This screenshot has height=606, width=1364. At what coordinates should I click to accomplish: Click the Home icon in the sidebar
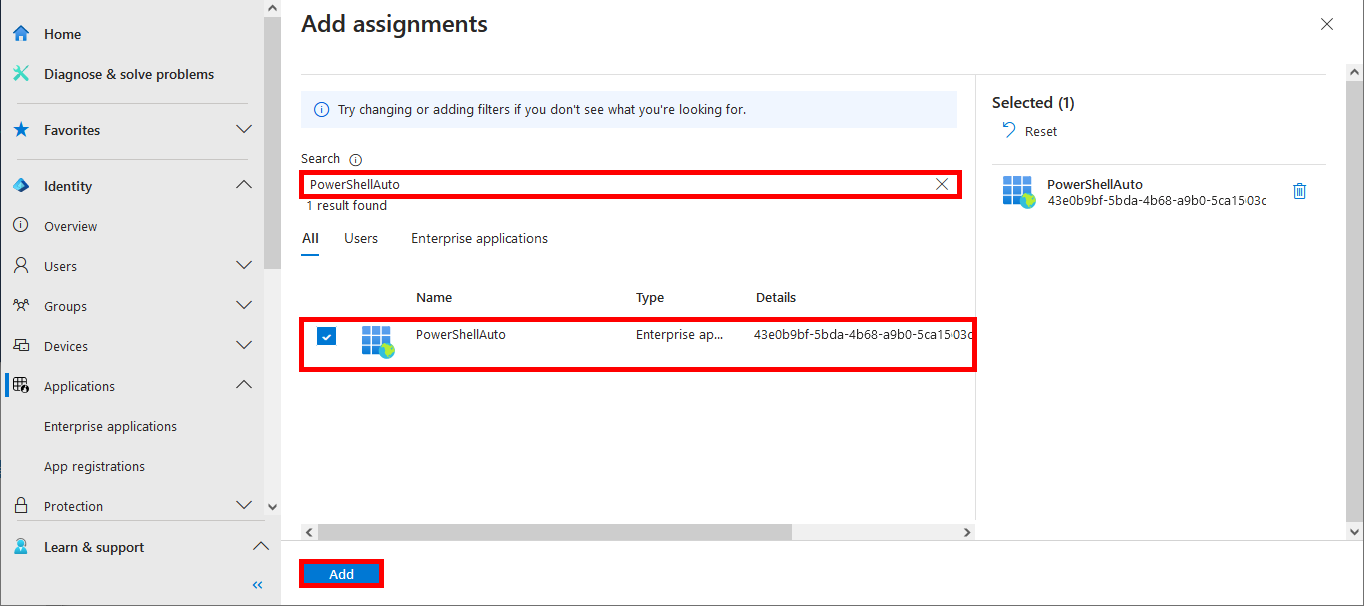tap(20, 33)
